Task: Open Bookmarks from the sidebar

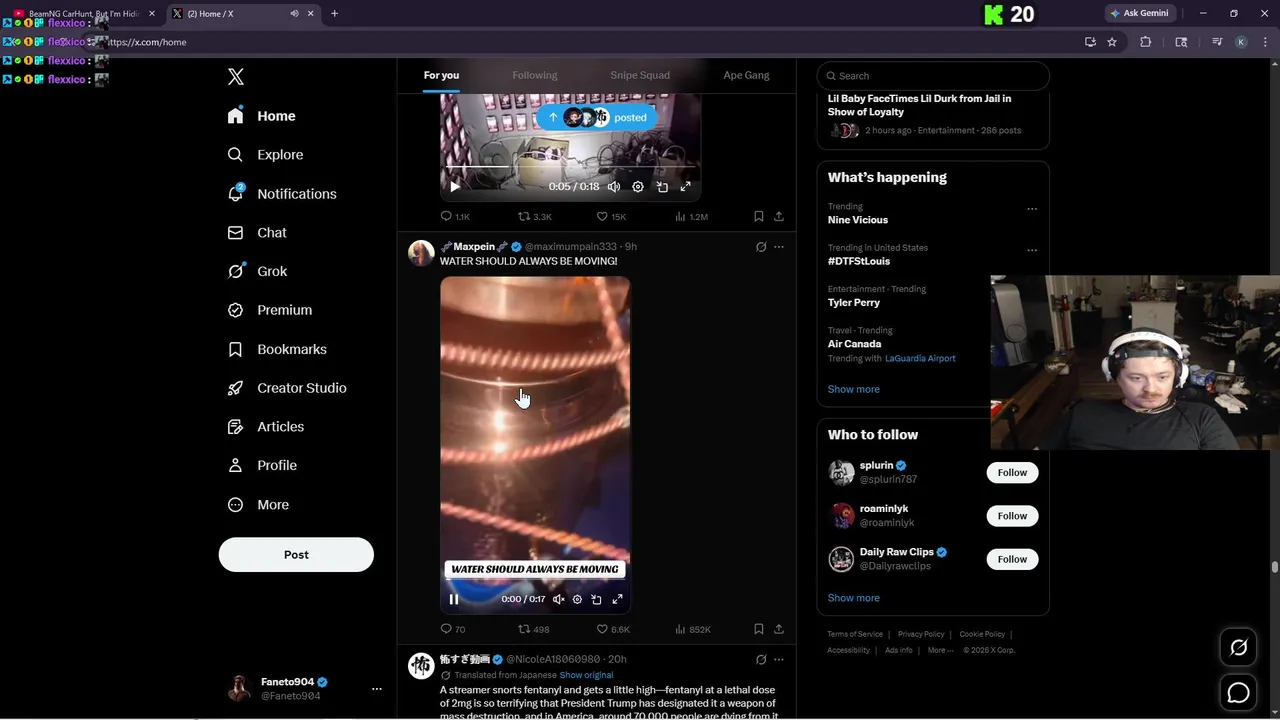Action: (277, 349)
